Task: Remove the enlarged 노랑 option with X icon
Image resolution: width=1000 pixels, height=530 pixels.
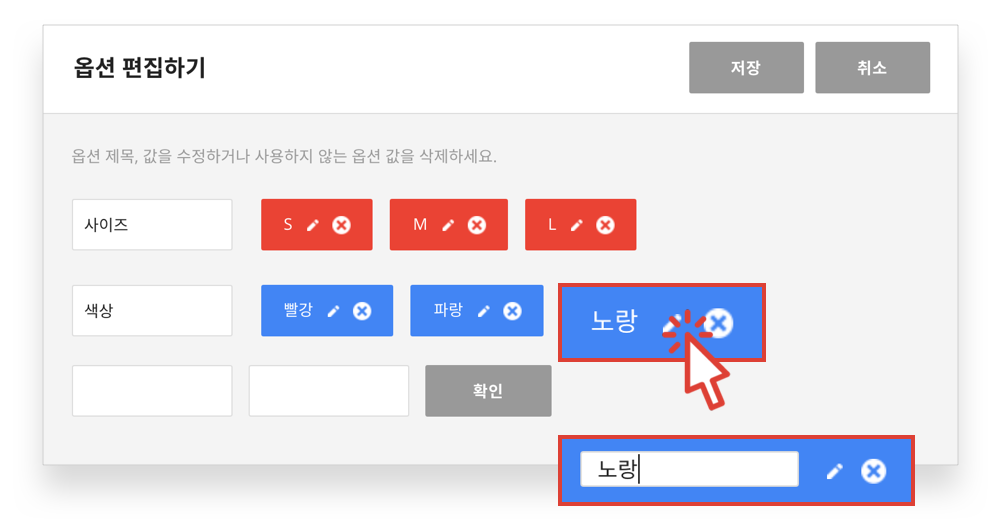Action: (720, 323)
